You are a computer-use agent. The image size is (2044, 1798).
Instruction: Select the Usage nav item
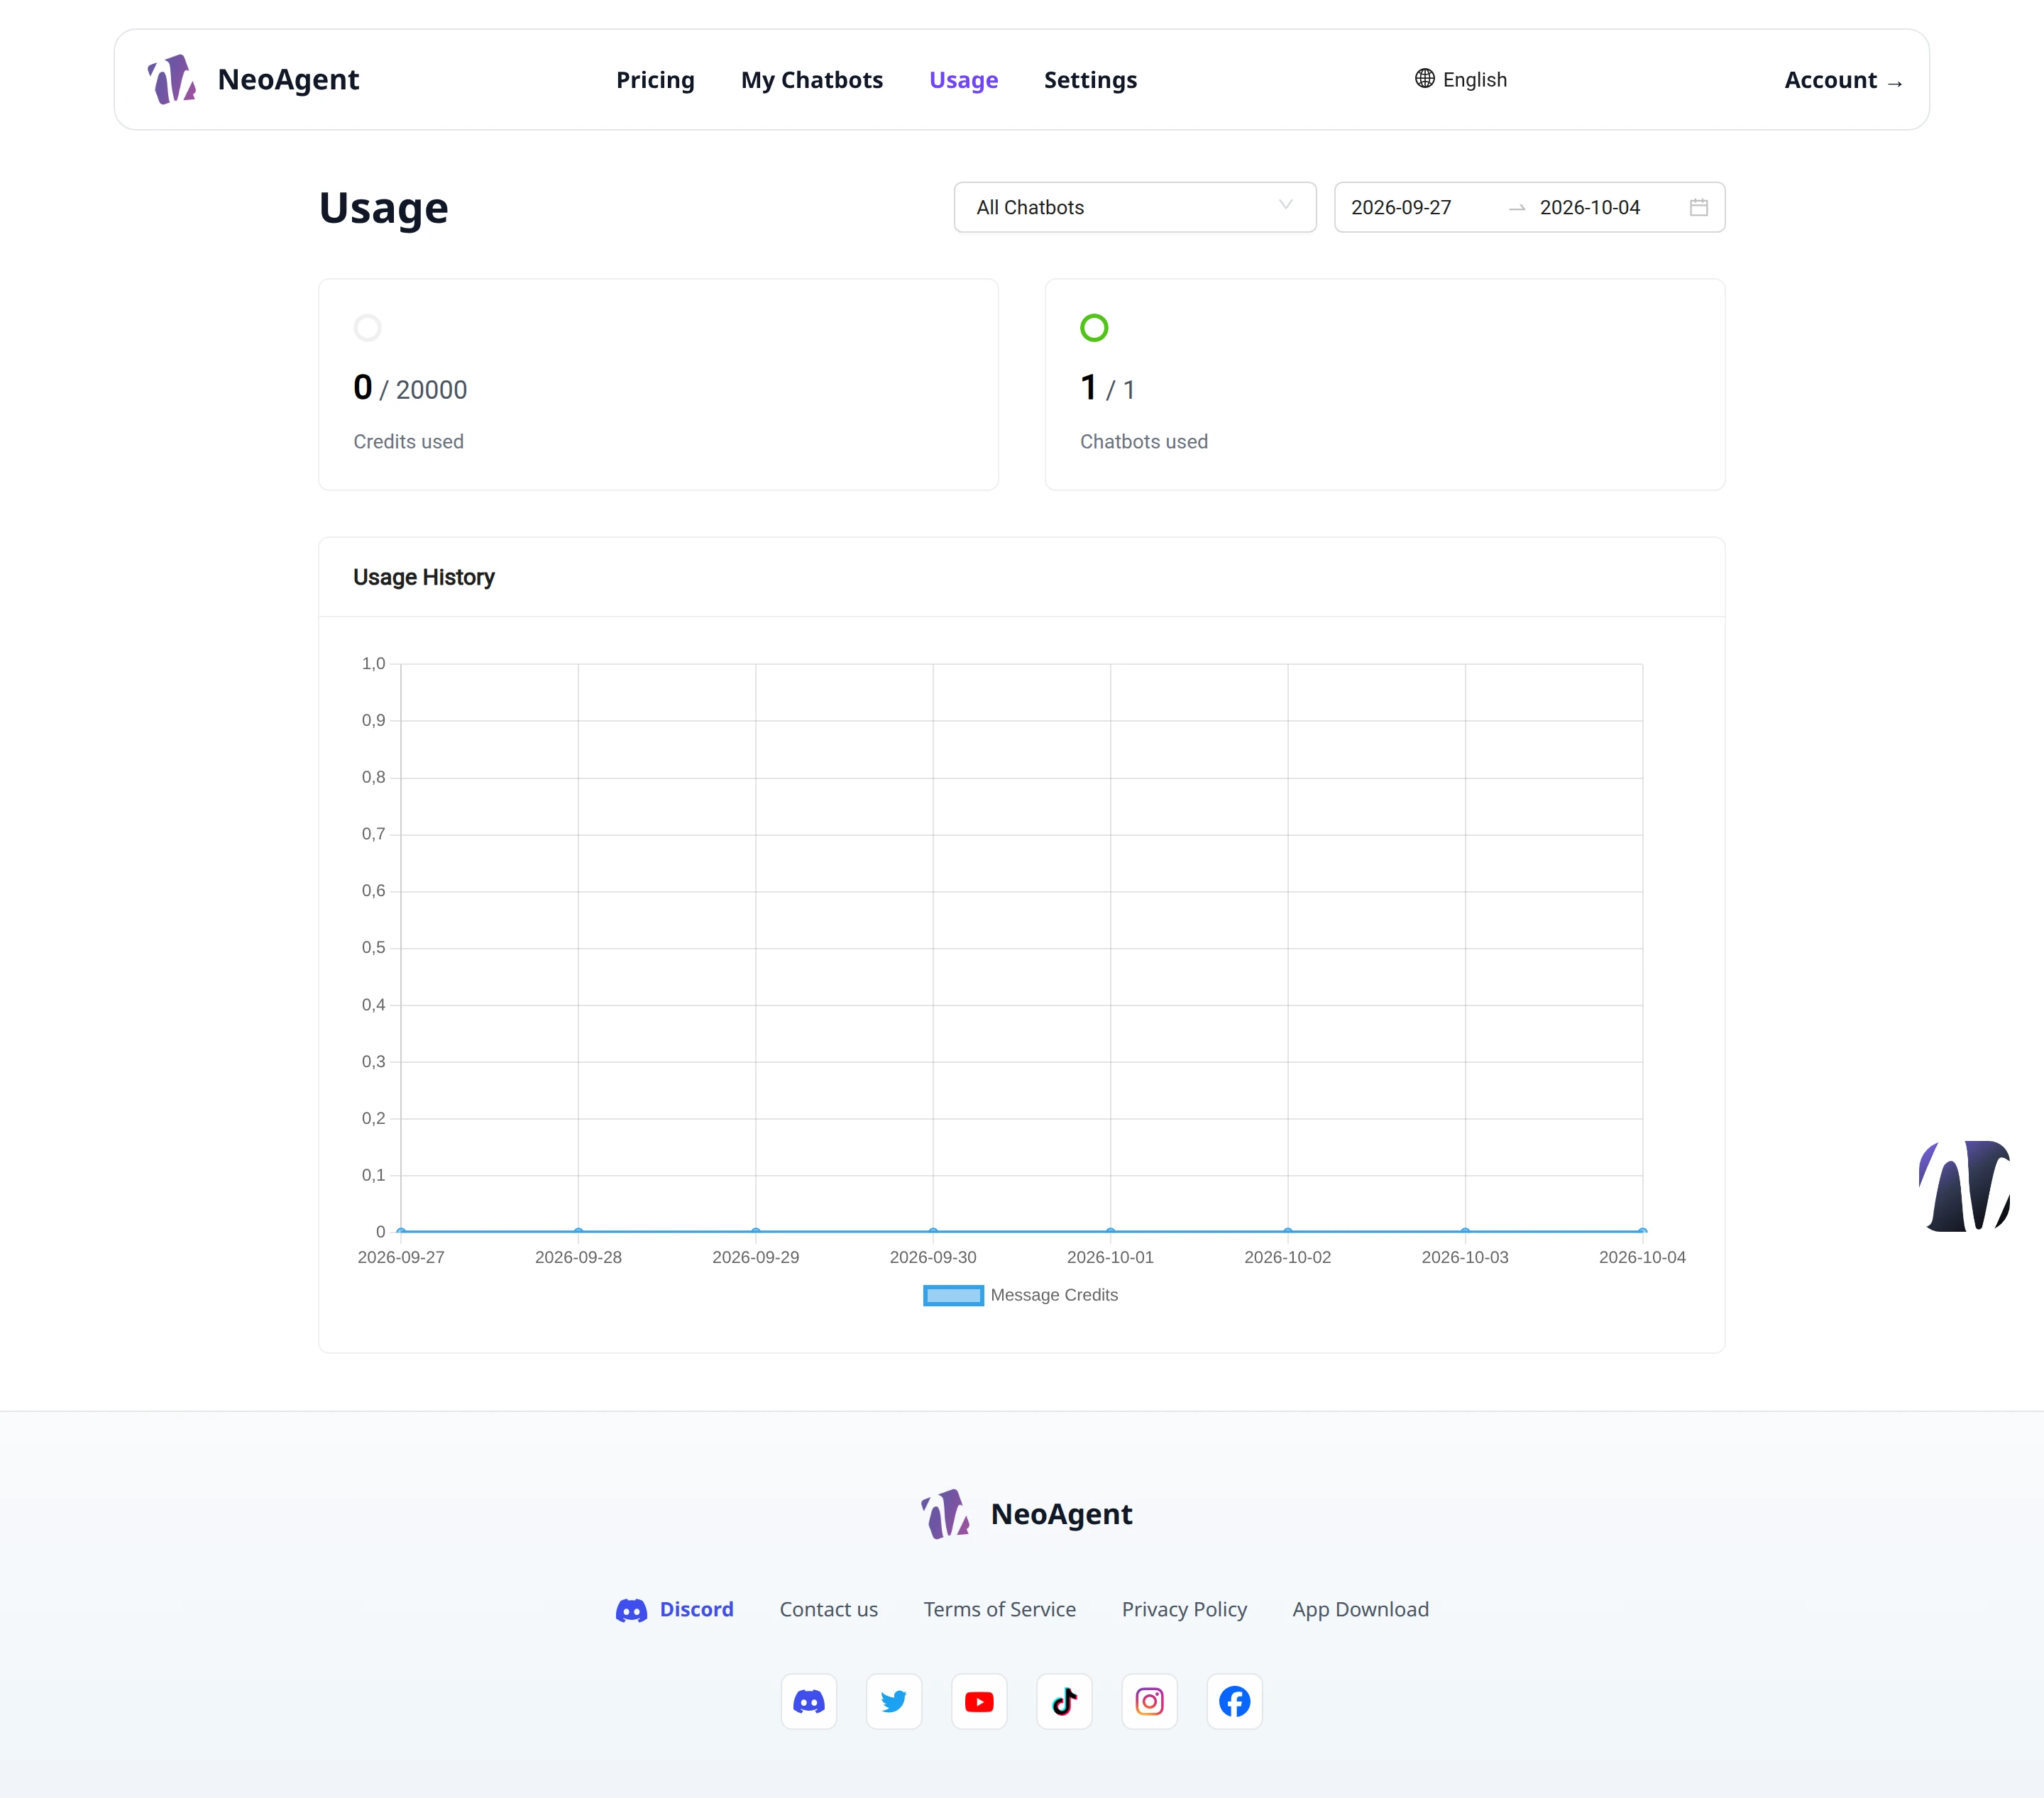click(x=963, y=80)
